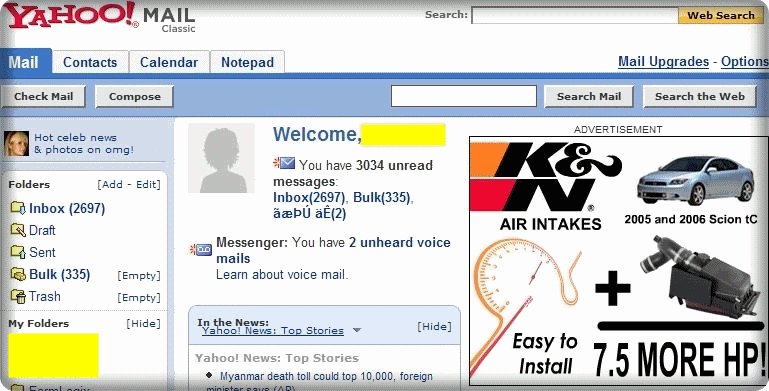This screenshot has width=769, height=391.
Task: Click Learn about voice mail
Action: (282, 275)
